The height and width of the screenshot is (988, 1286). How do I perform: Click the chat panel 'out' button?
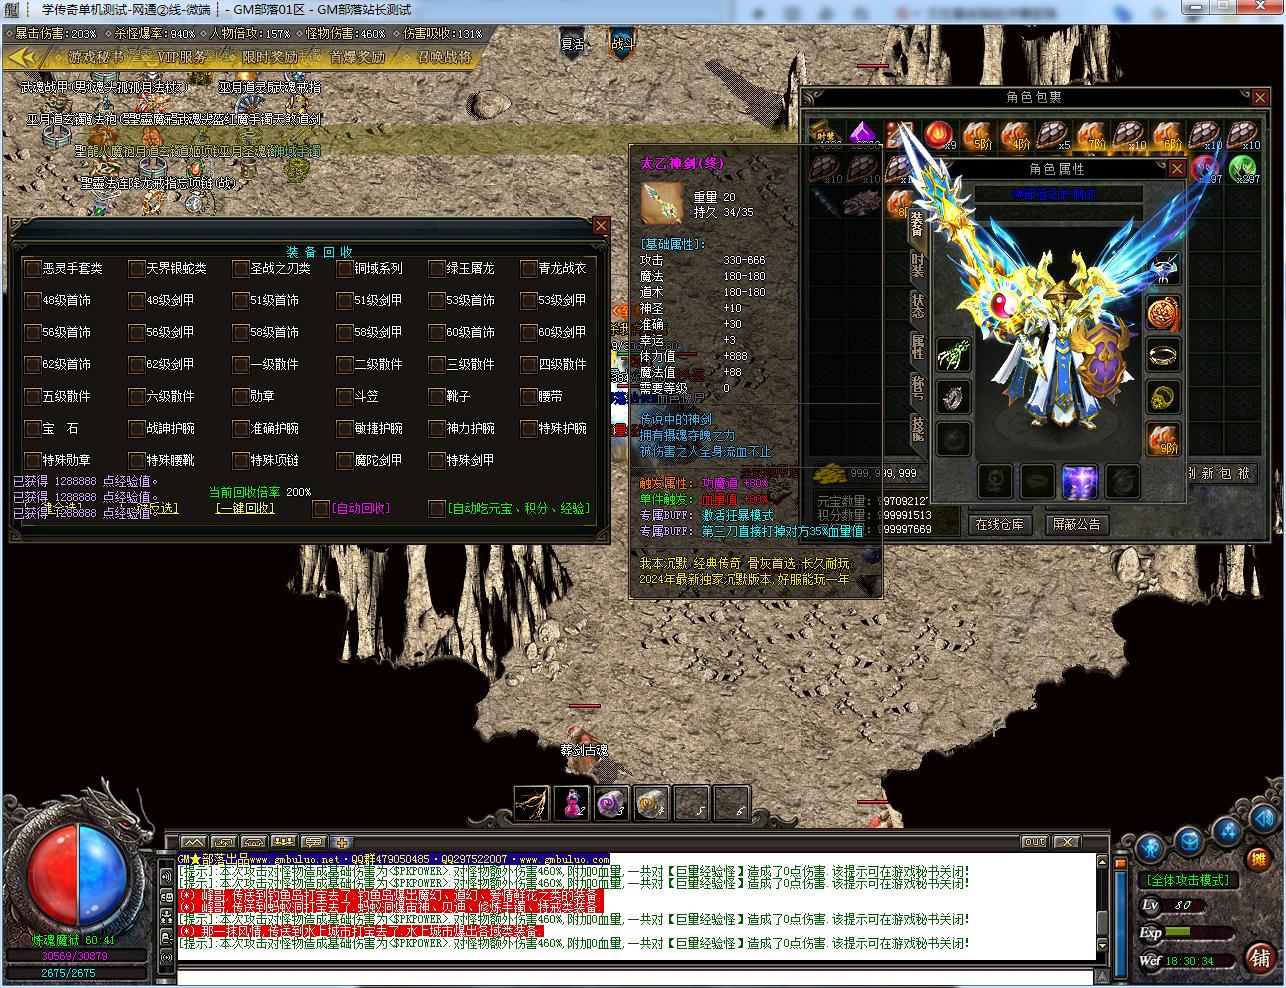(x=1034, y=842)
